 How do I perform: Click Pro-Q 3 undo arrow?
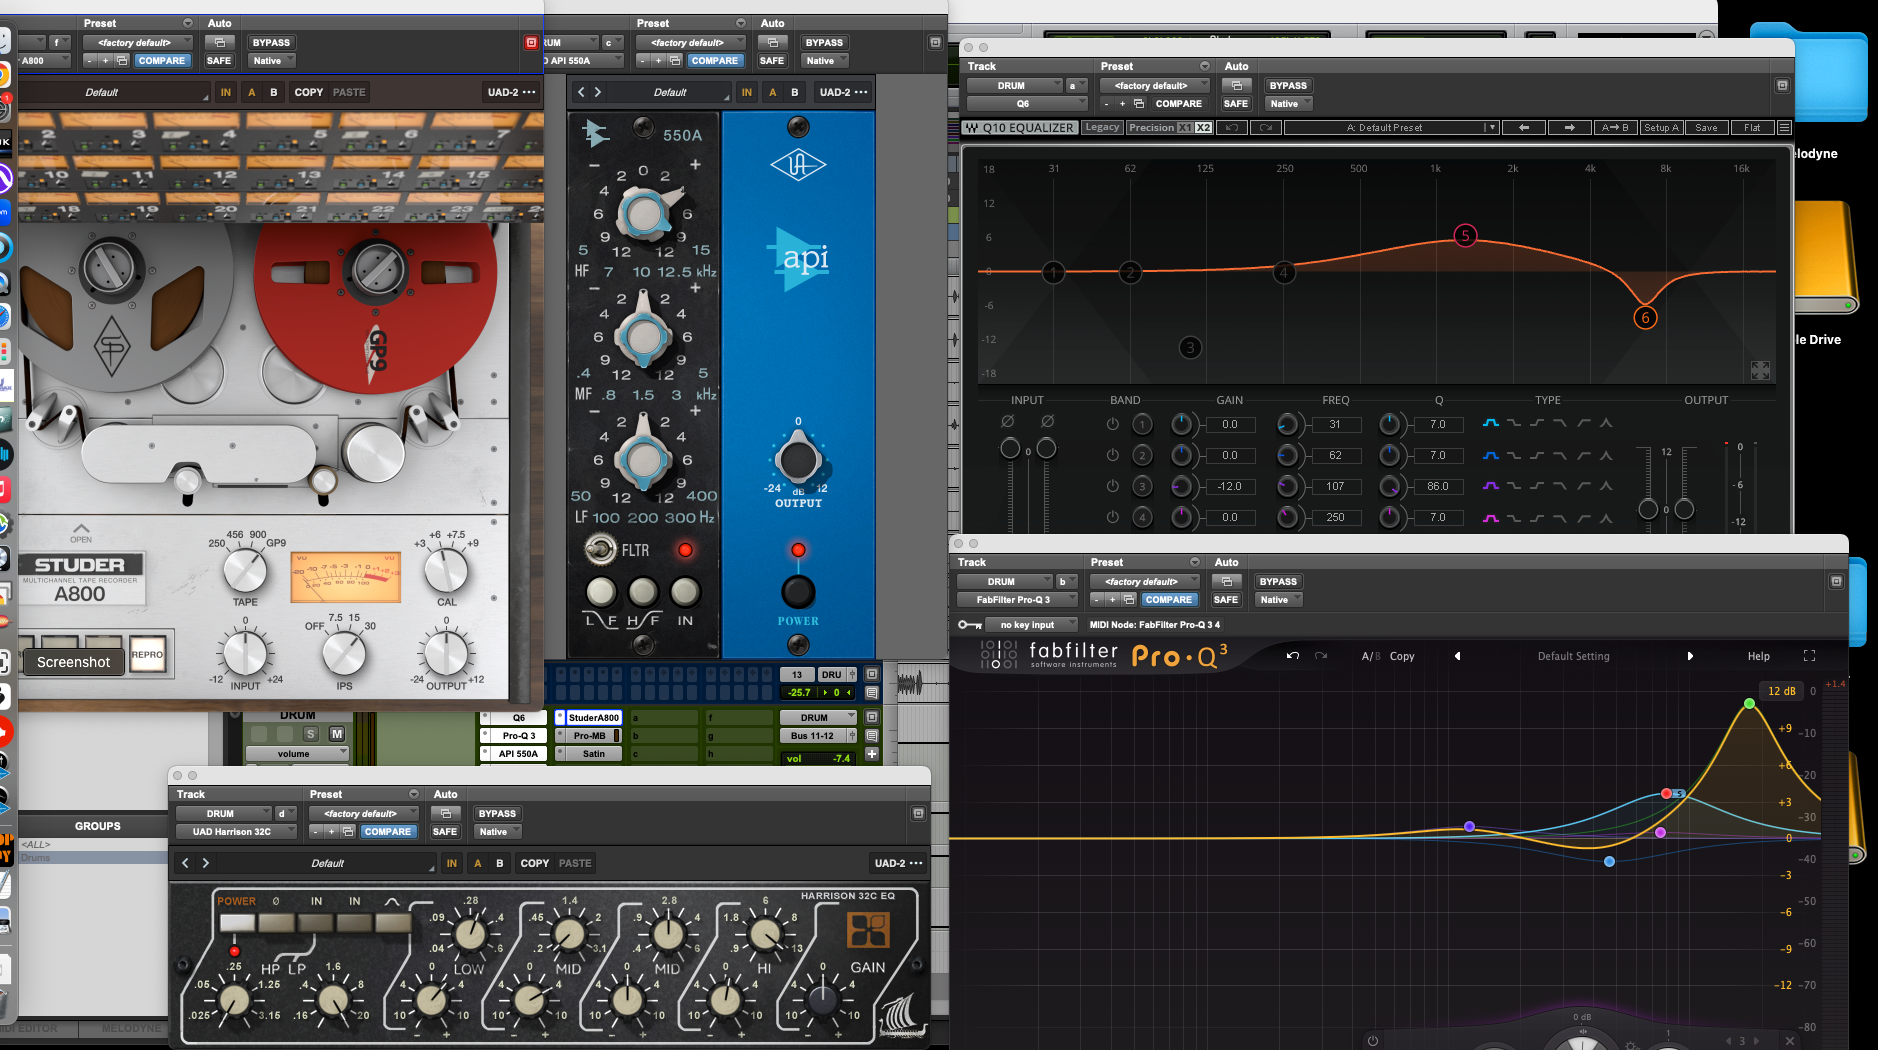[x=1292, y=656]
